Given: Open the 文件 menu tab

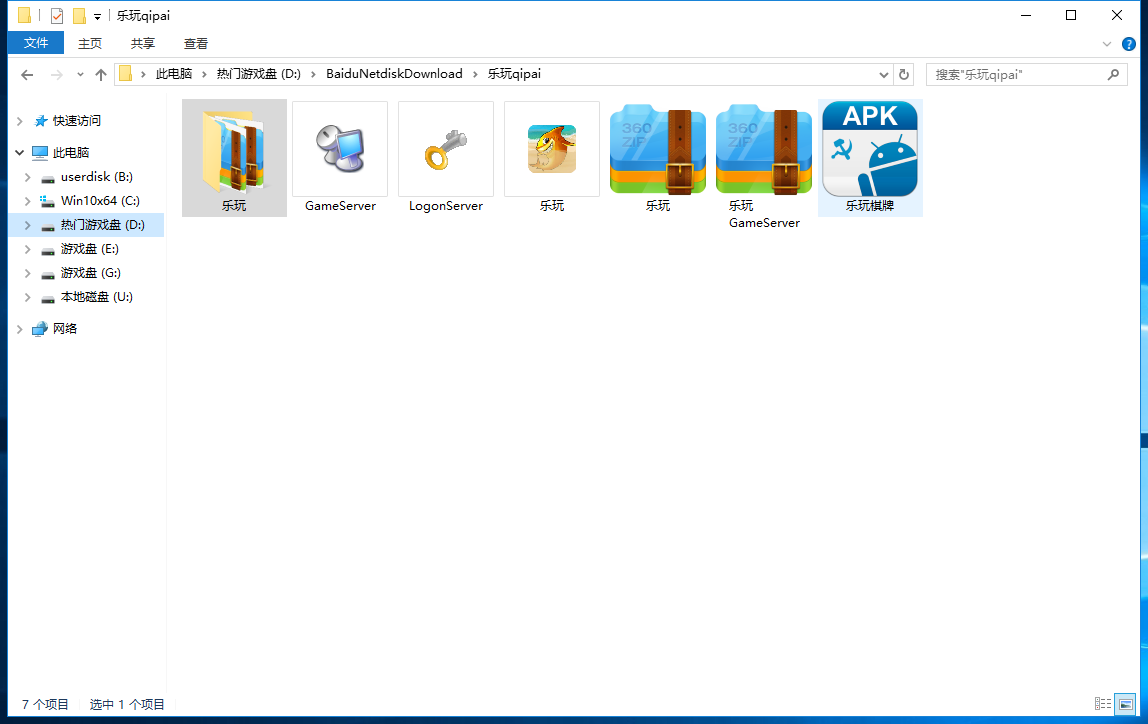Looking at the screenshot, I should [36, 43].
